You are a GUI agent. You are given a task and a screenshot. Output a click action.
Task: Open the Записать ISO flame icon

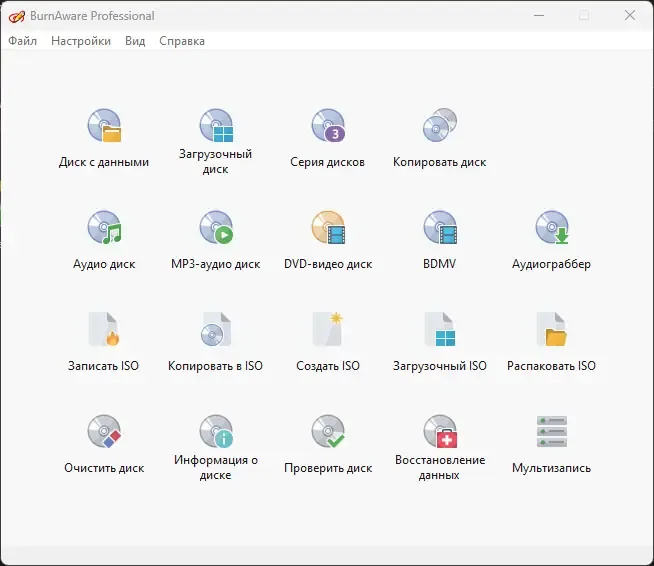coord(104,329)
